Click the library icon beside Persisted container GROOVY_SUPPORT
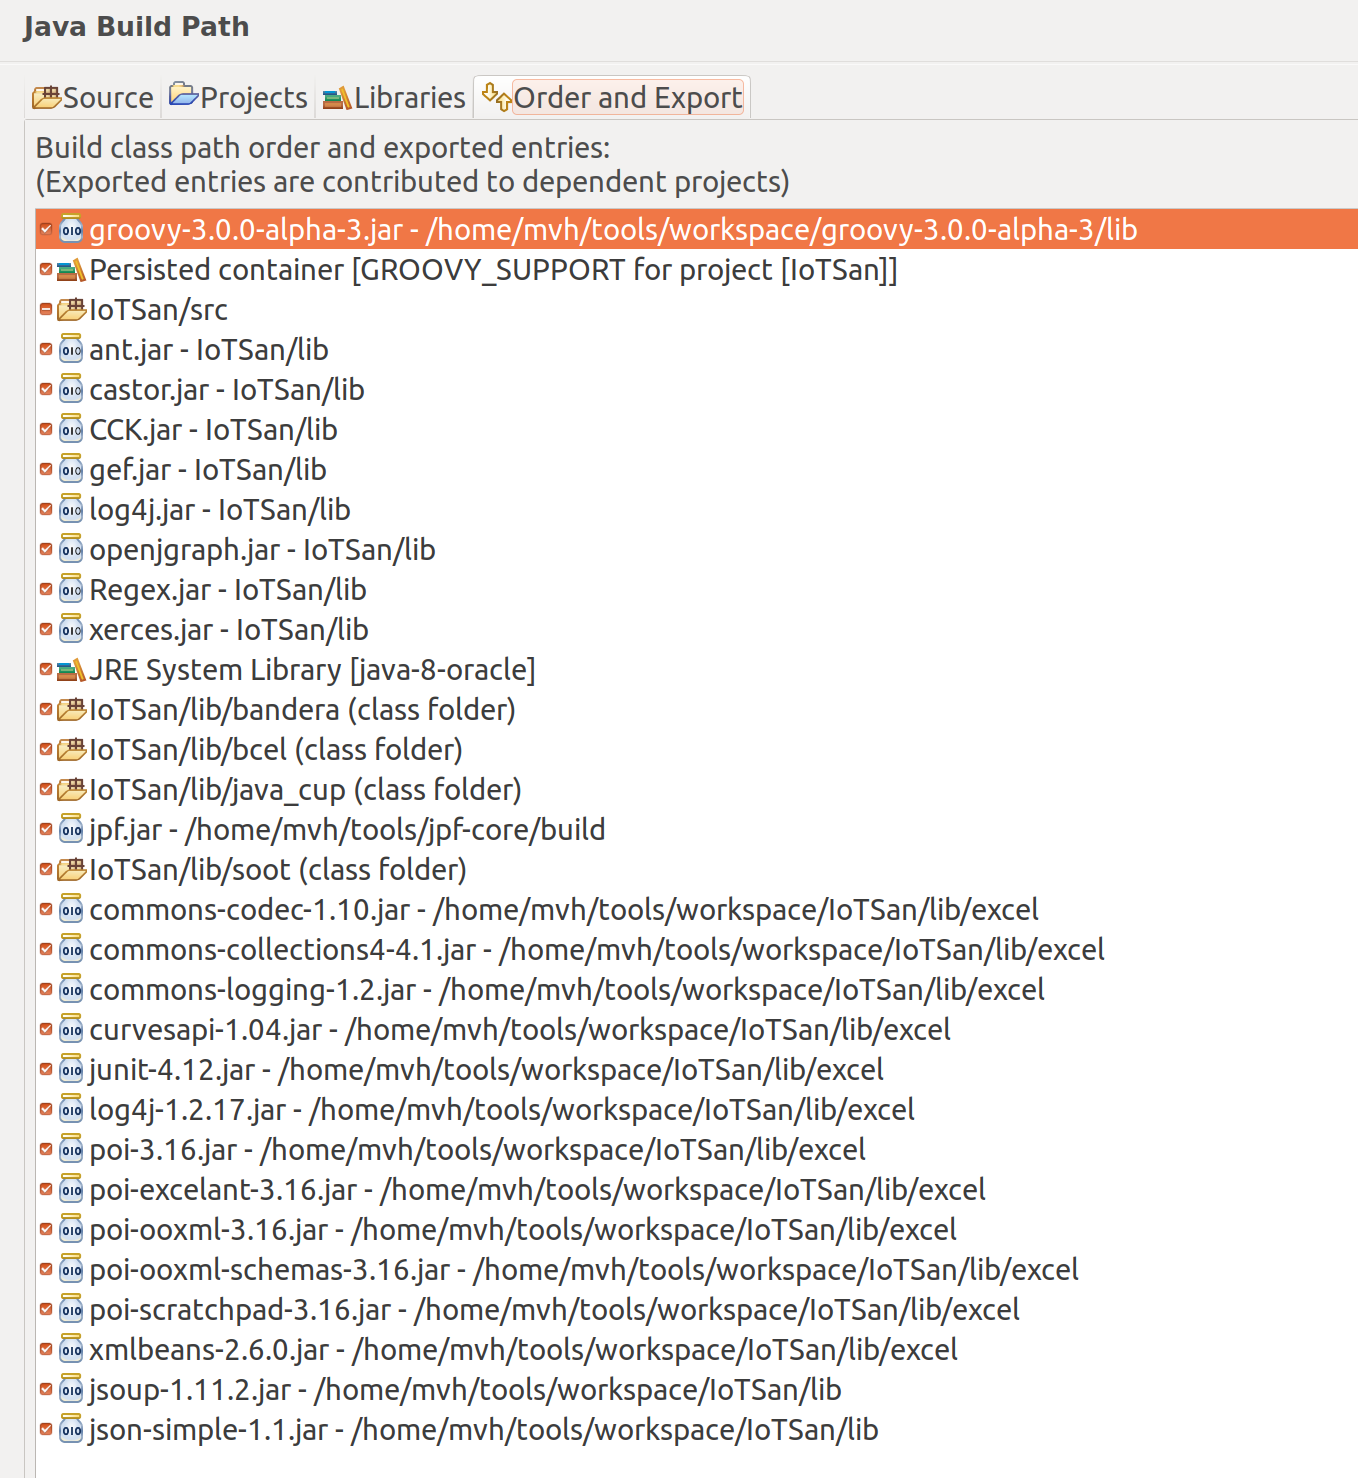This screenshot has height=1478, width=1358. (71, 269)
